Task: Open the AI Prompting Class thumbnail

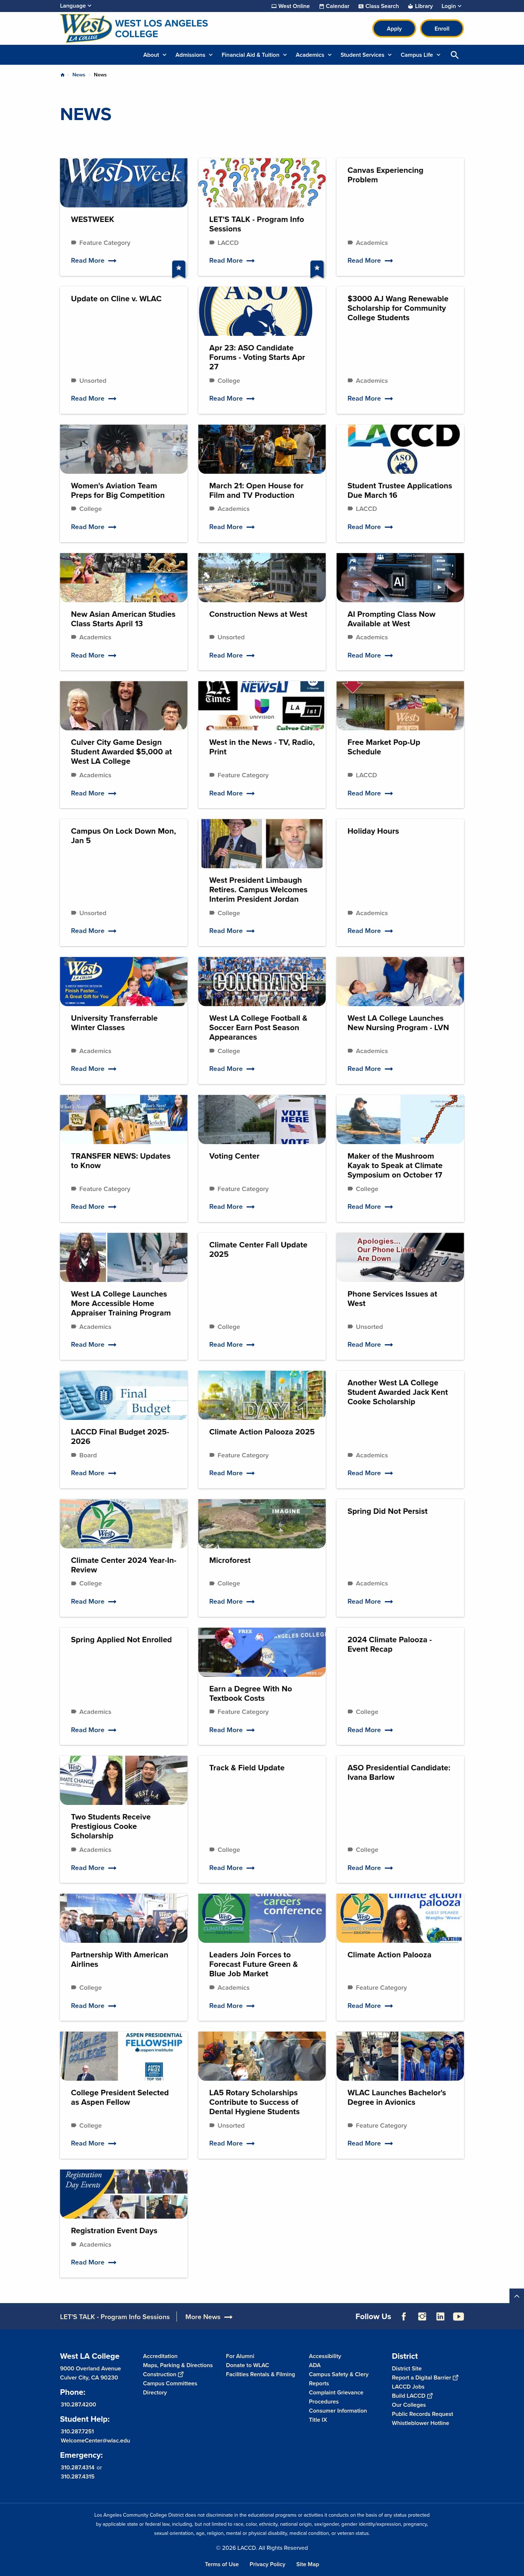Action: [400, 578]
